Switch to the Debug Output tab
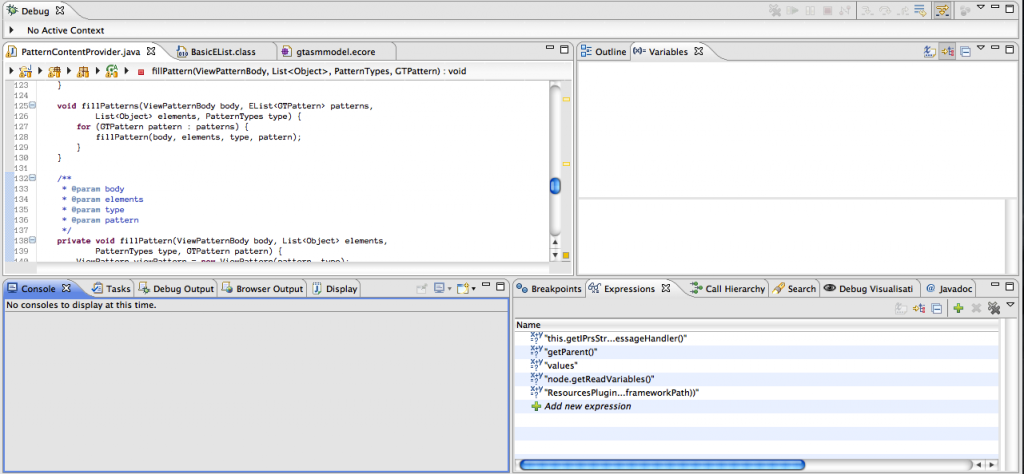1024x474 pixels. point(176,289)
